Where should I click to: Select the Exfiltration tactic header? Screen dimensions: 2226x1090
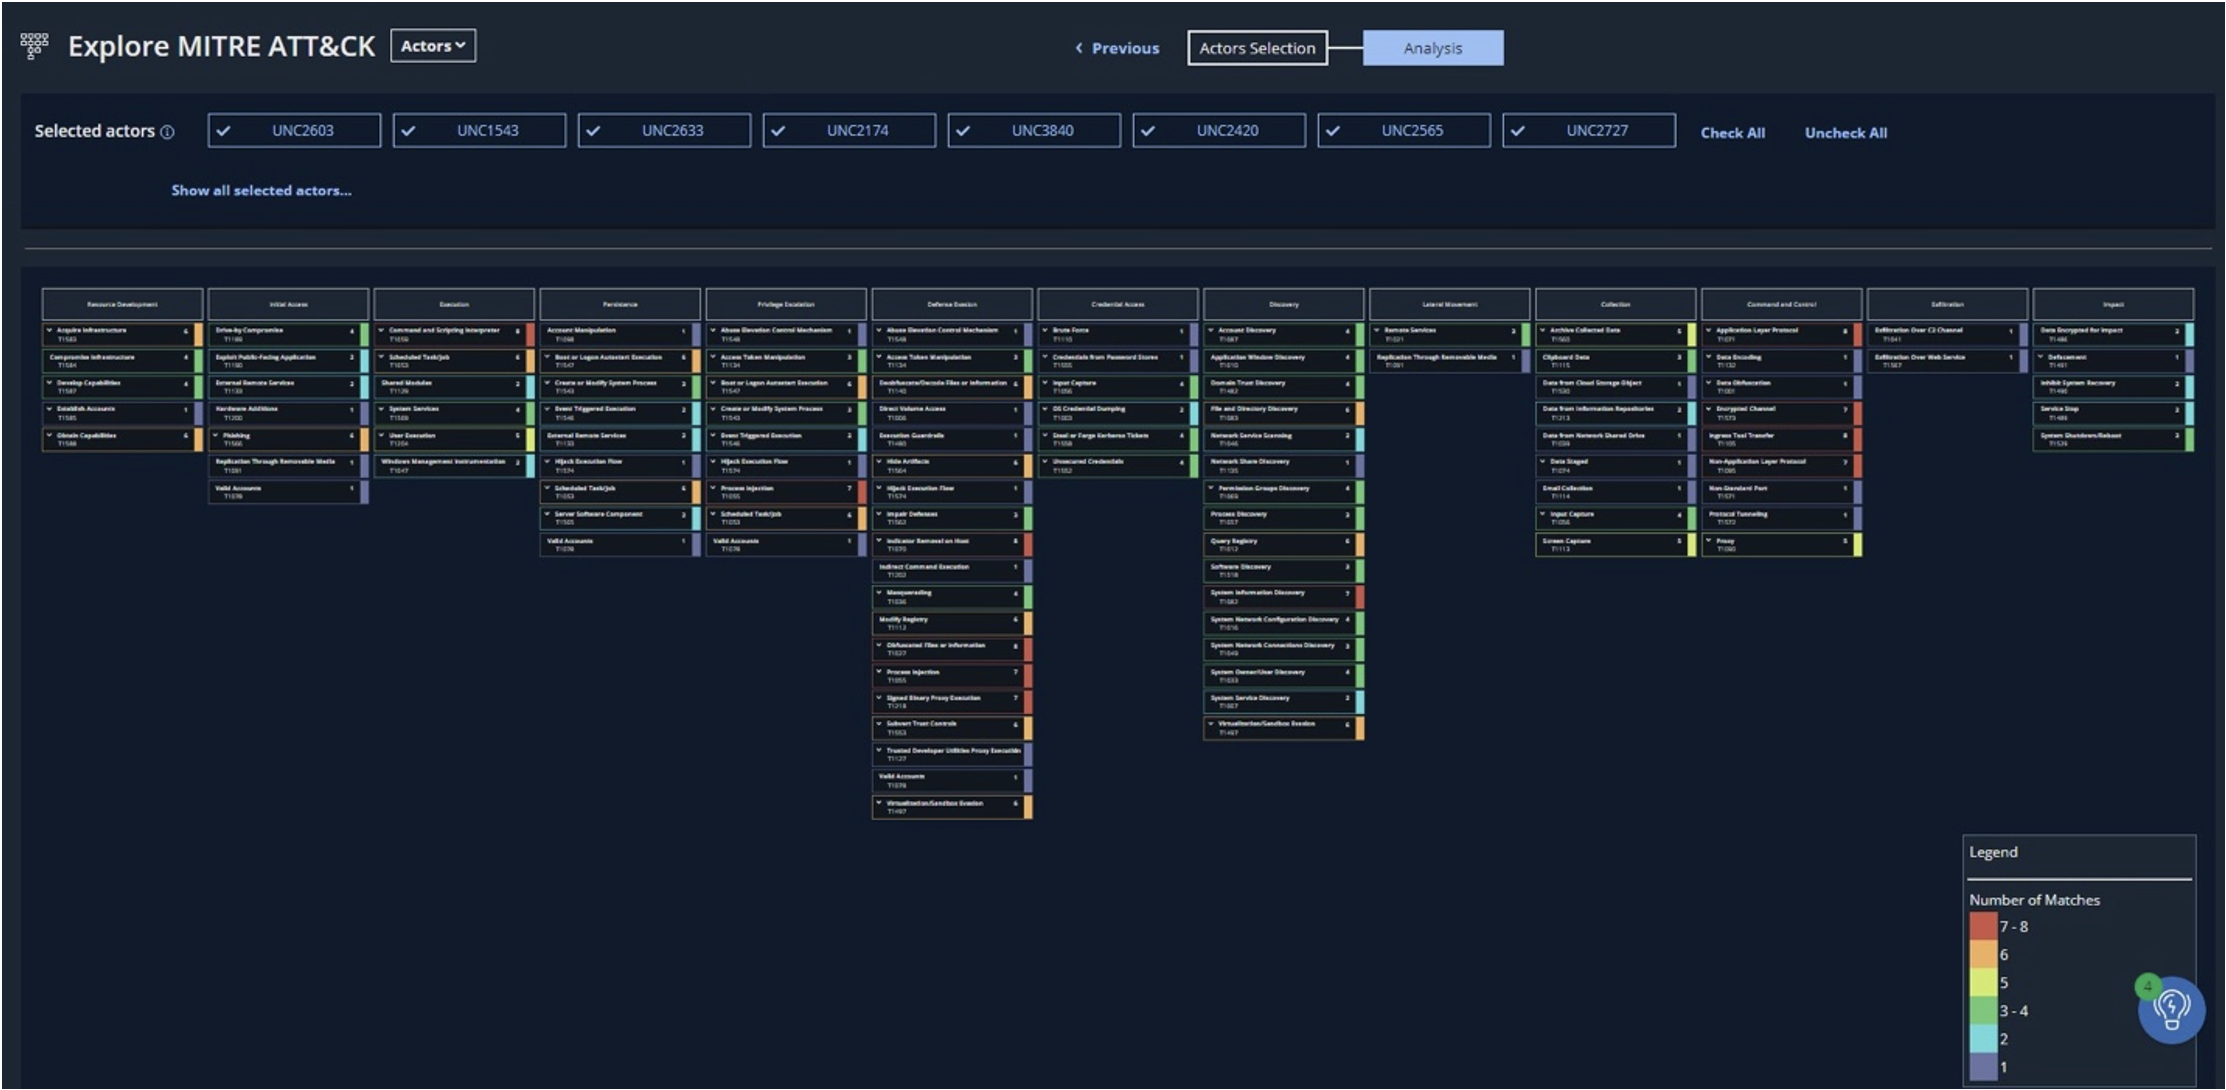(x=1947, y=304)
